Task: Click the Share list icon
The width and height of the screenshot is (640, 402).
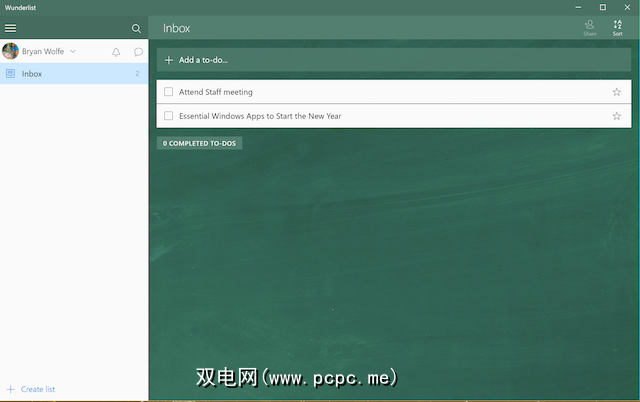Action: pos(590,27)
